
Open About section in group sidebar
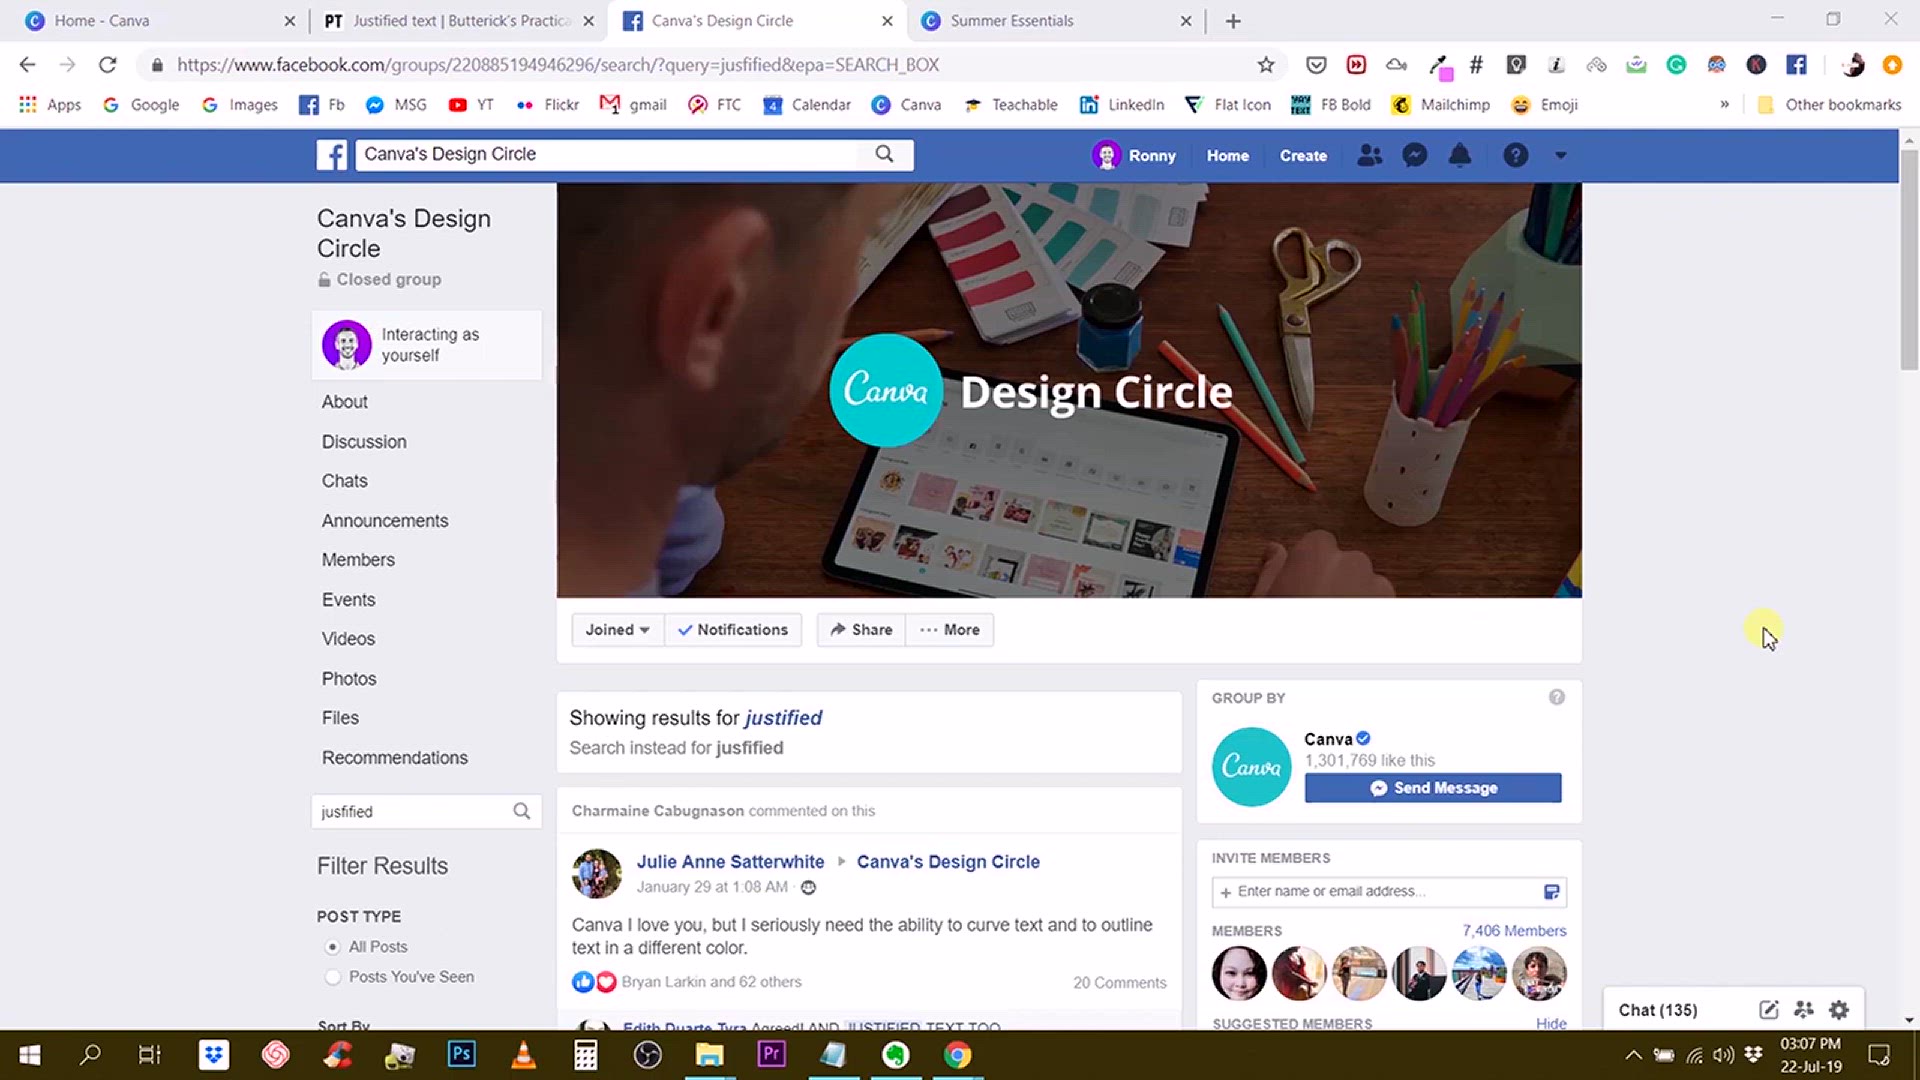tap(345, 402)
